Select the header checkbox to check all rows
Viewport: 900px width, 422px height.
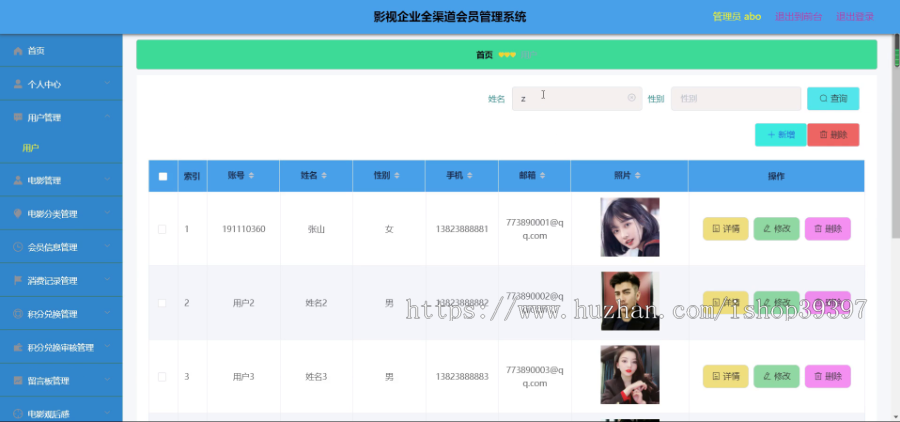coord(163,176)
